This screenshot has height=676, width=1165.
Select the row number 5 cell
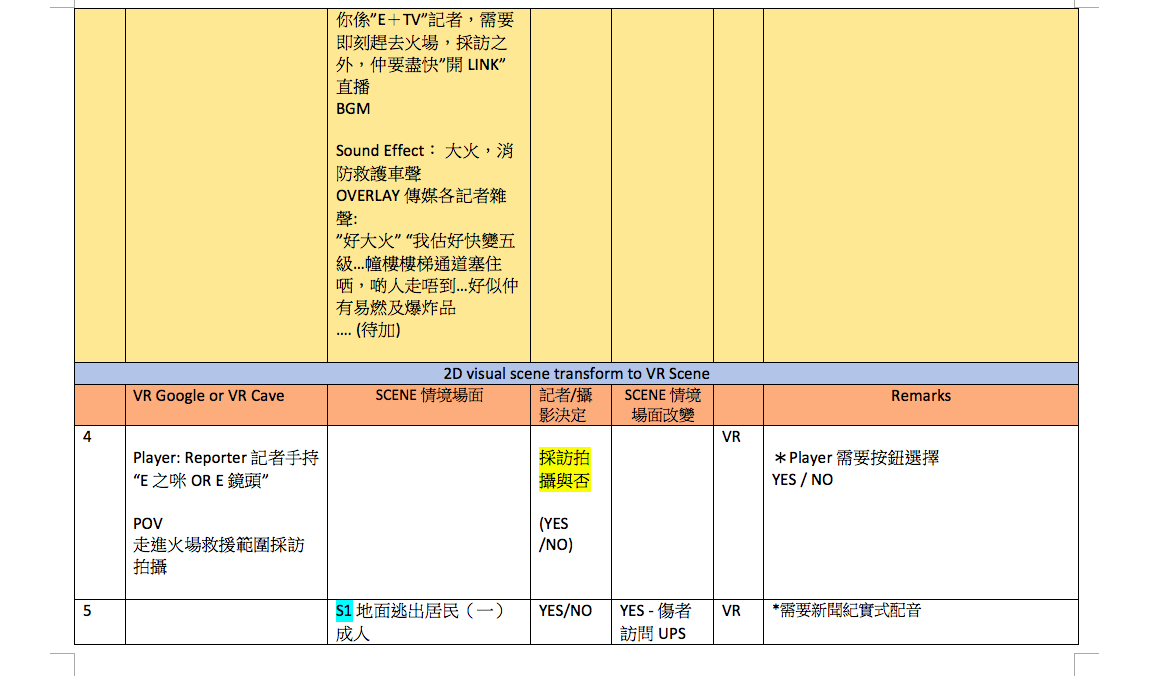(88, 611)
